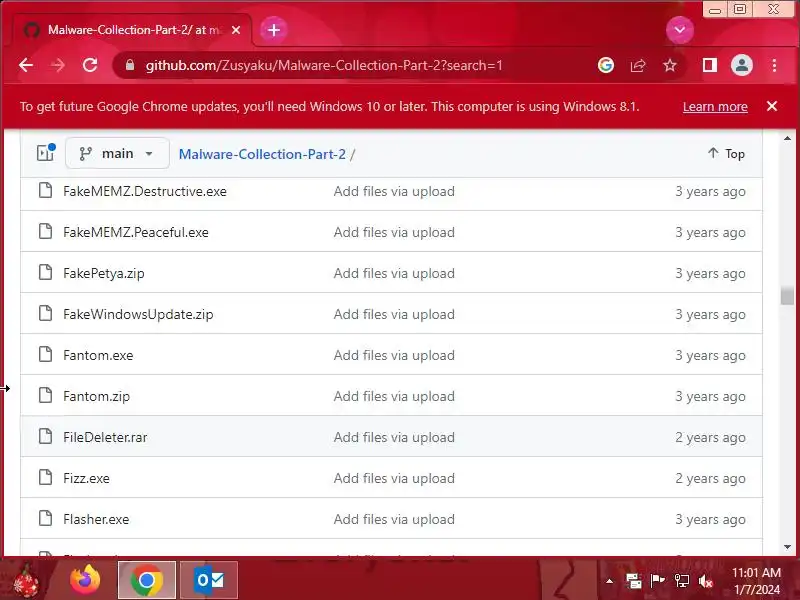800x600 pixels.
Task: Click the browser forward arrow
Action: pyautogui.click(x=58, y=65)
